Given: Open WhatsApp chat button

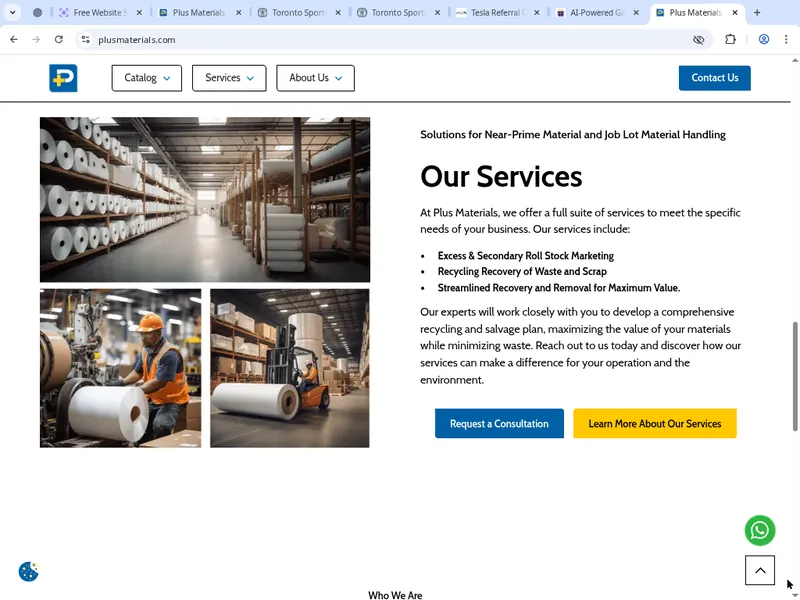Looking at the screenshot, I should click(760, 531).
